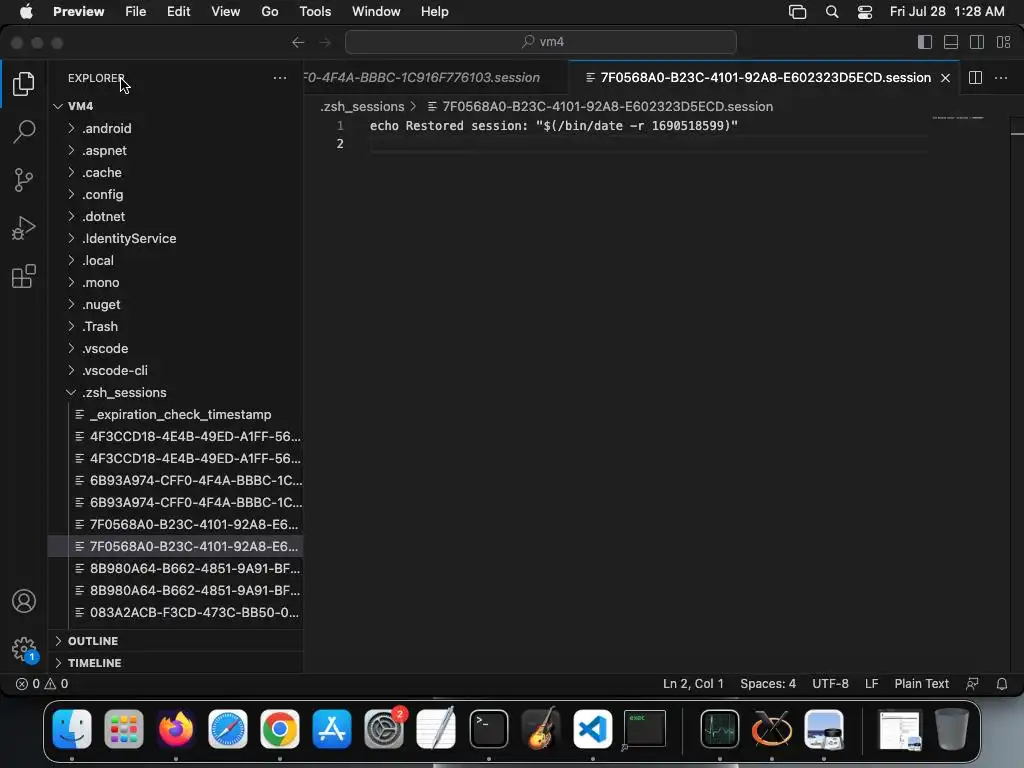Open Control Center in menu bar
Viewport: 1024px width, 768px height.
coord(865,12)
